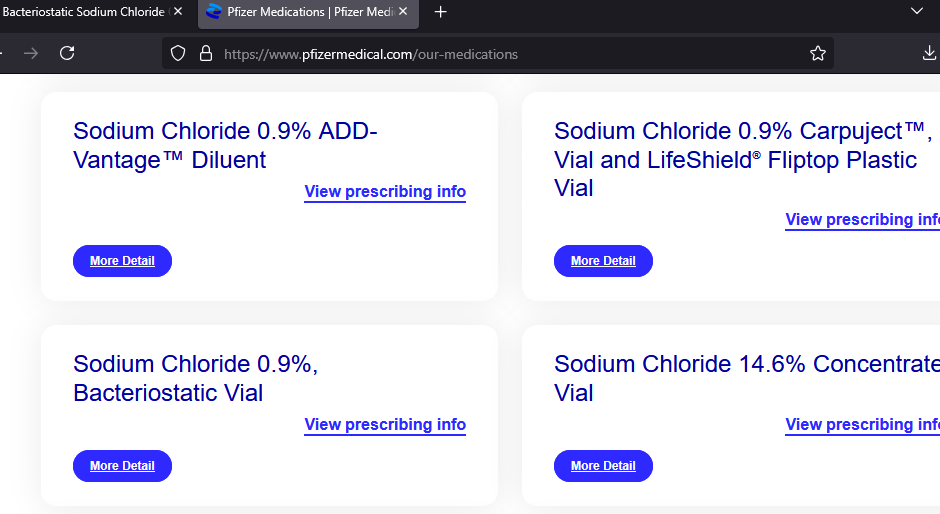Screen dimensions: 940x514
Task: View prescribing info for ADD-Vantage Diluent
Action: [385, 191]
